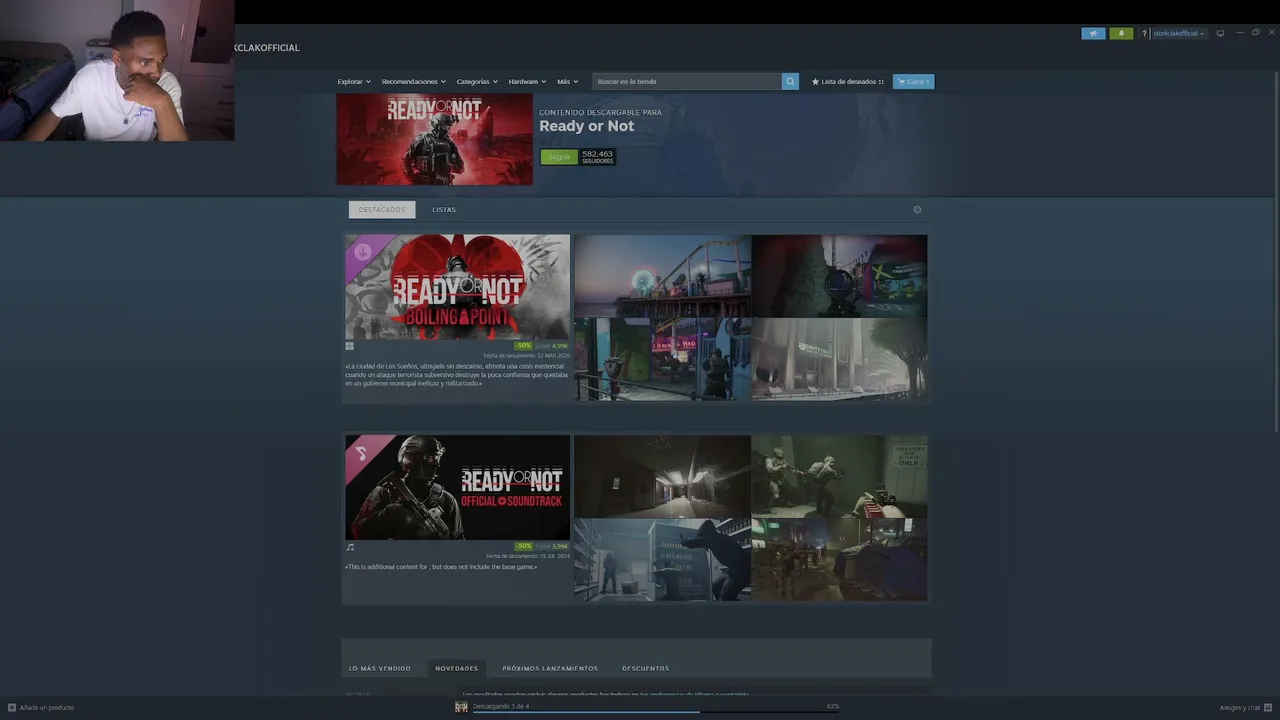The image size is (1280, 720).
Task: Switch to the Listas tab
Action: coord(444,210)
